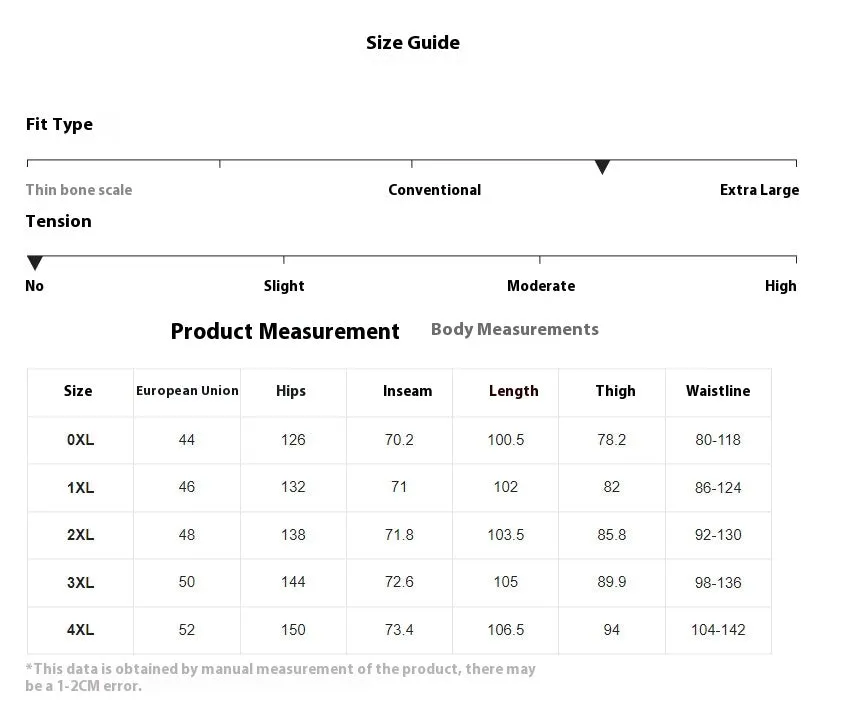Select the 0XL size row label

tap(80, 440)
